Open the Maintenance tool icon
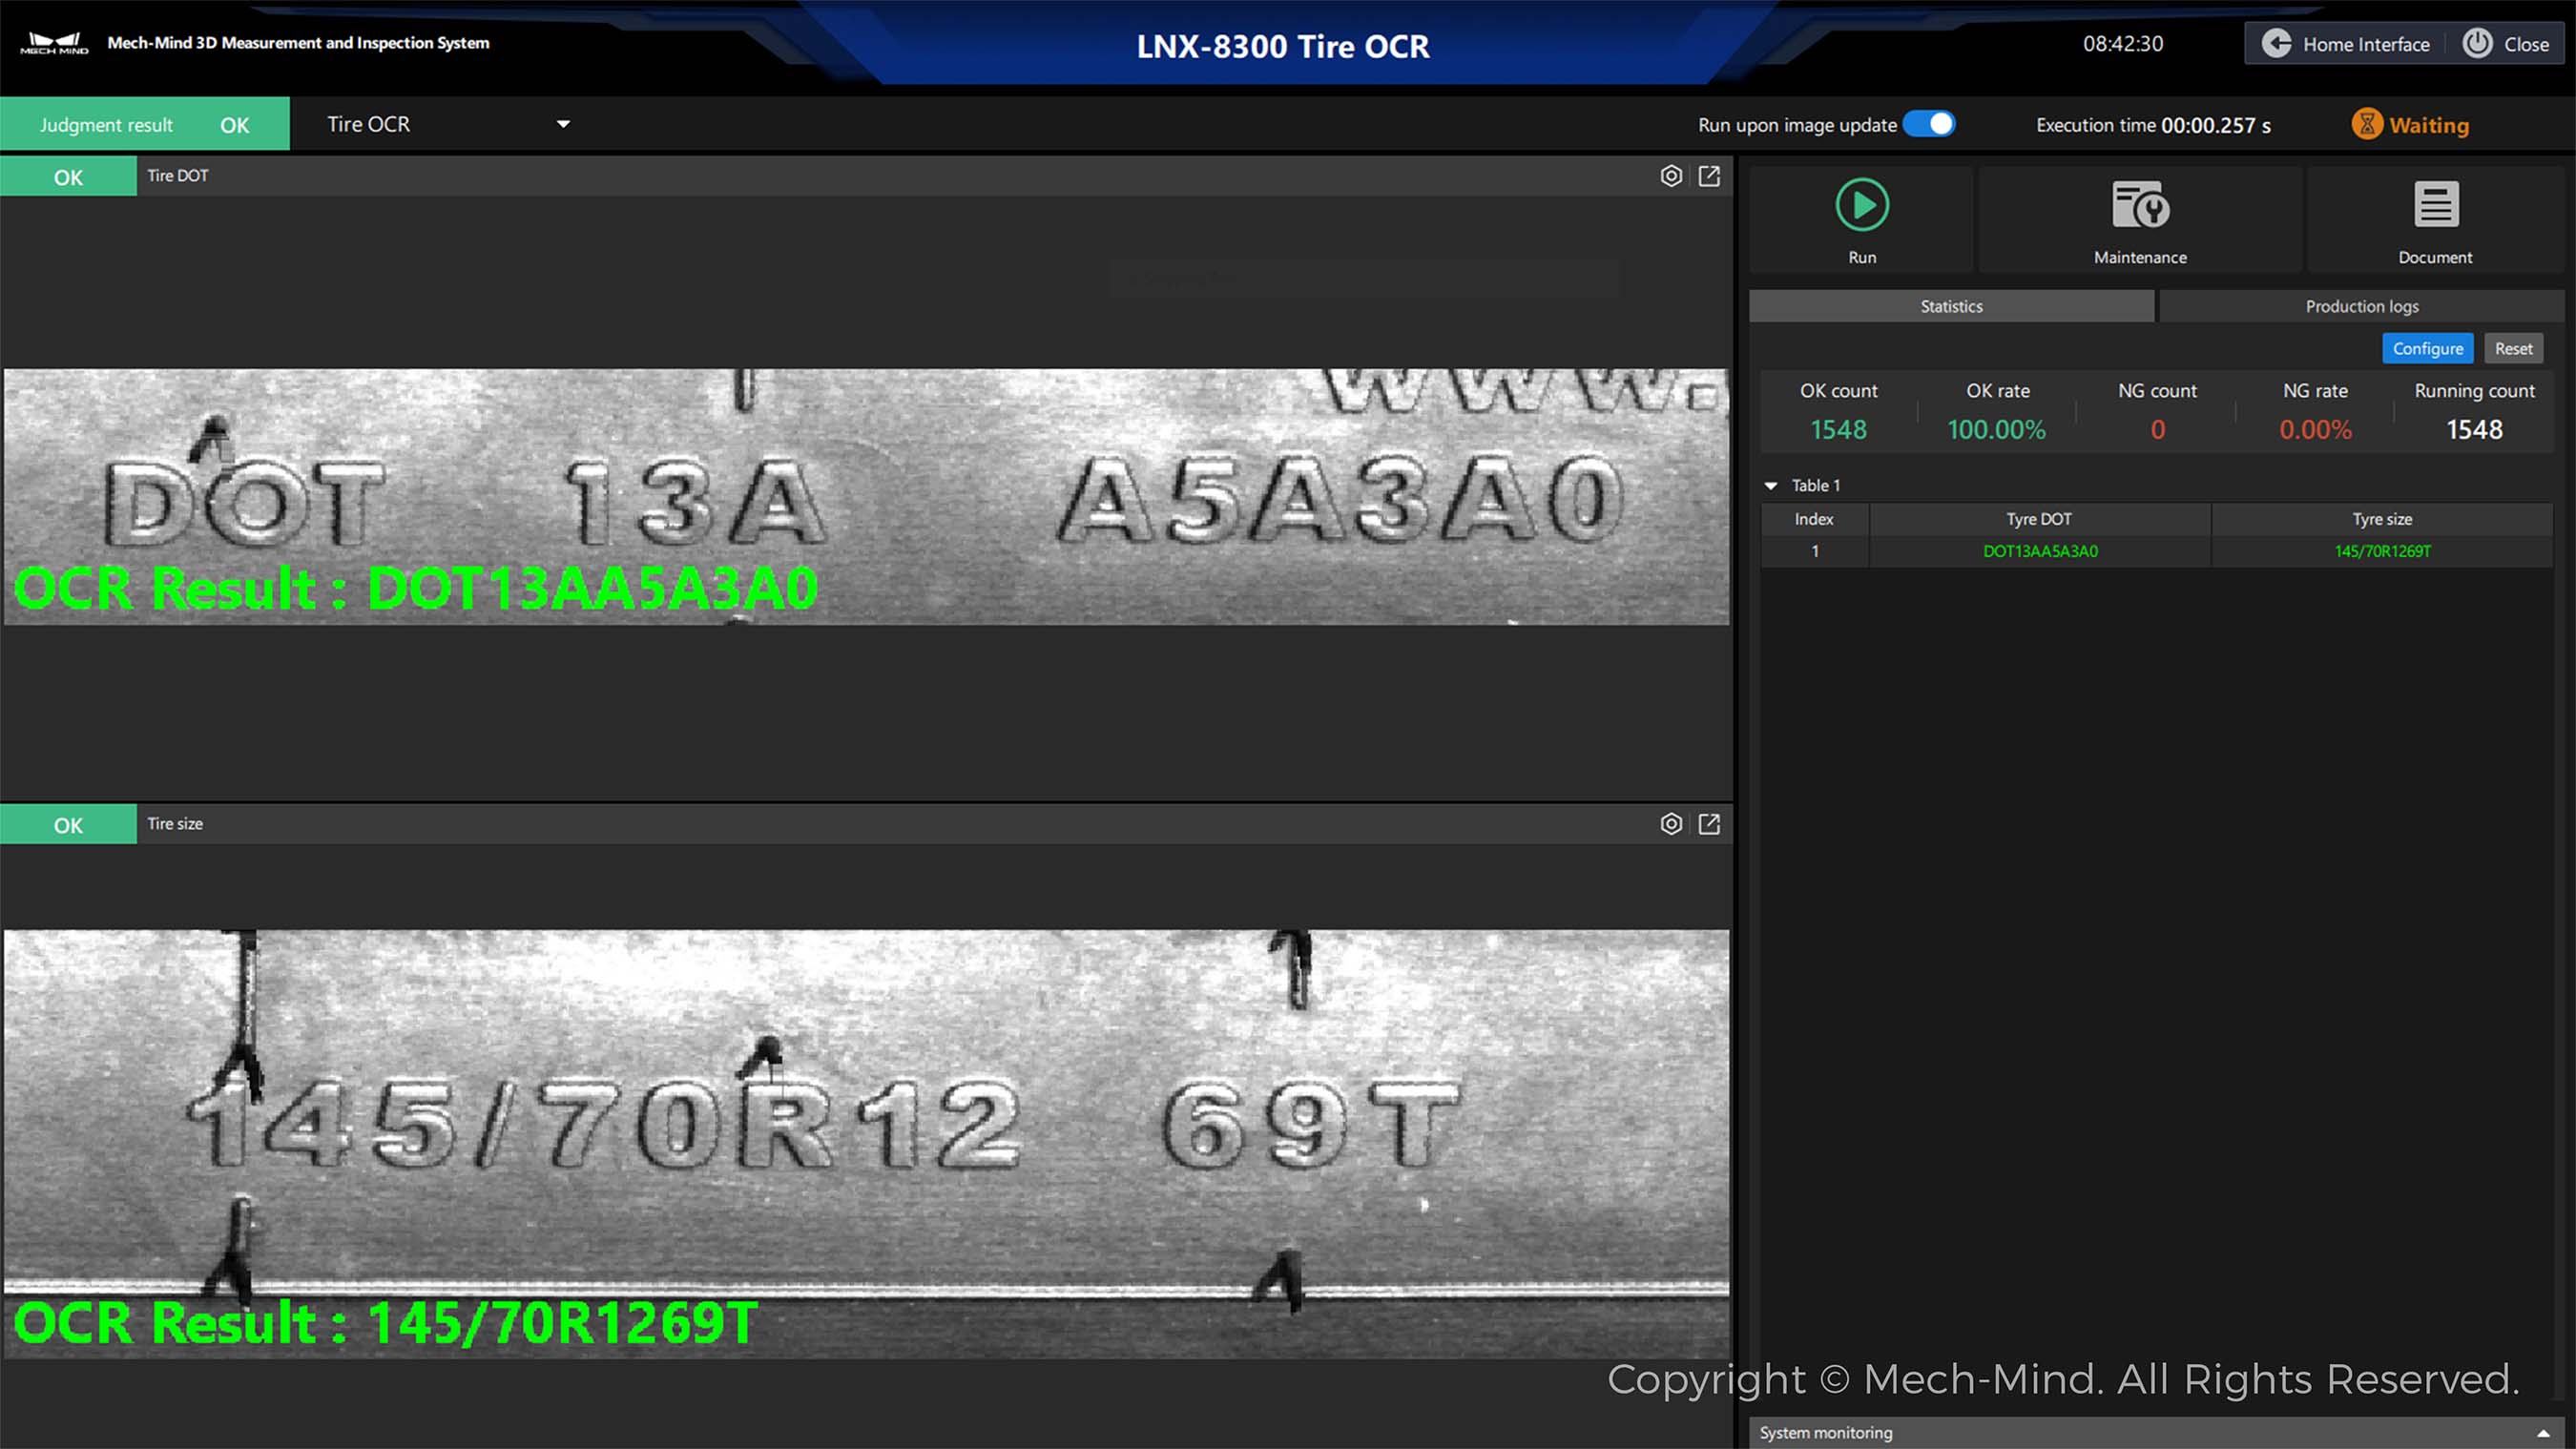Viewport: 2576px width, 1449px height. (2139, 205)
